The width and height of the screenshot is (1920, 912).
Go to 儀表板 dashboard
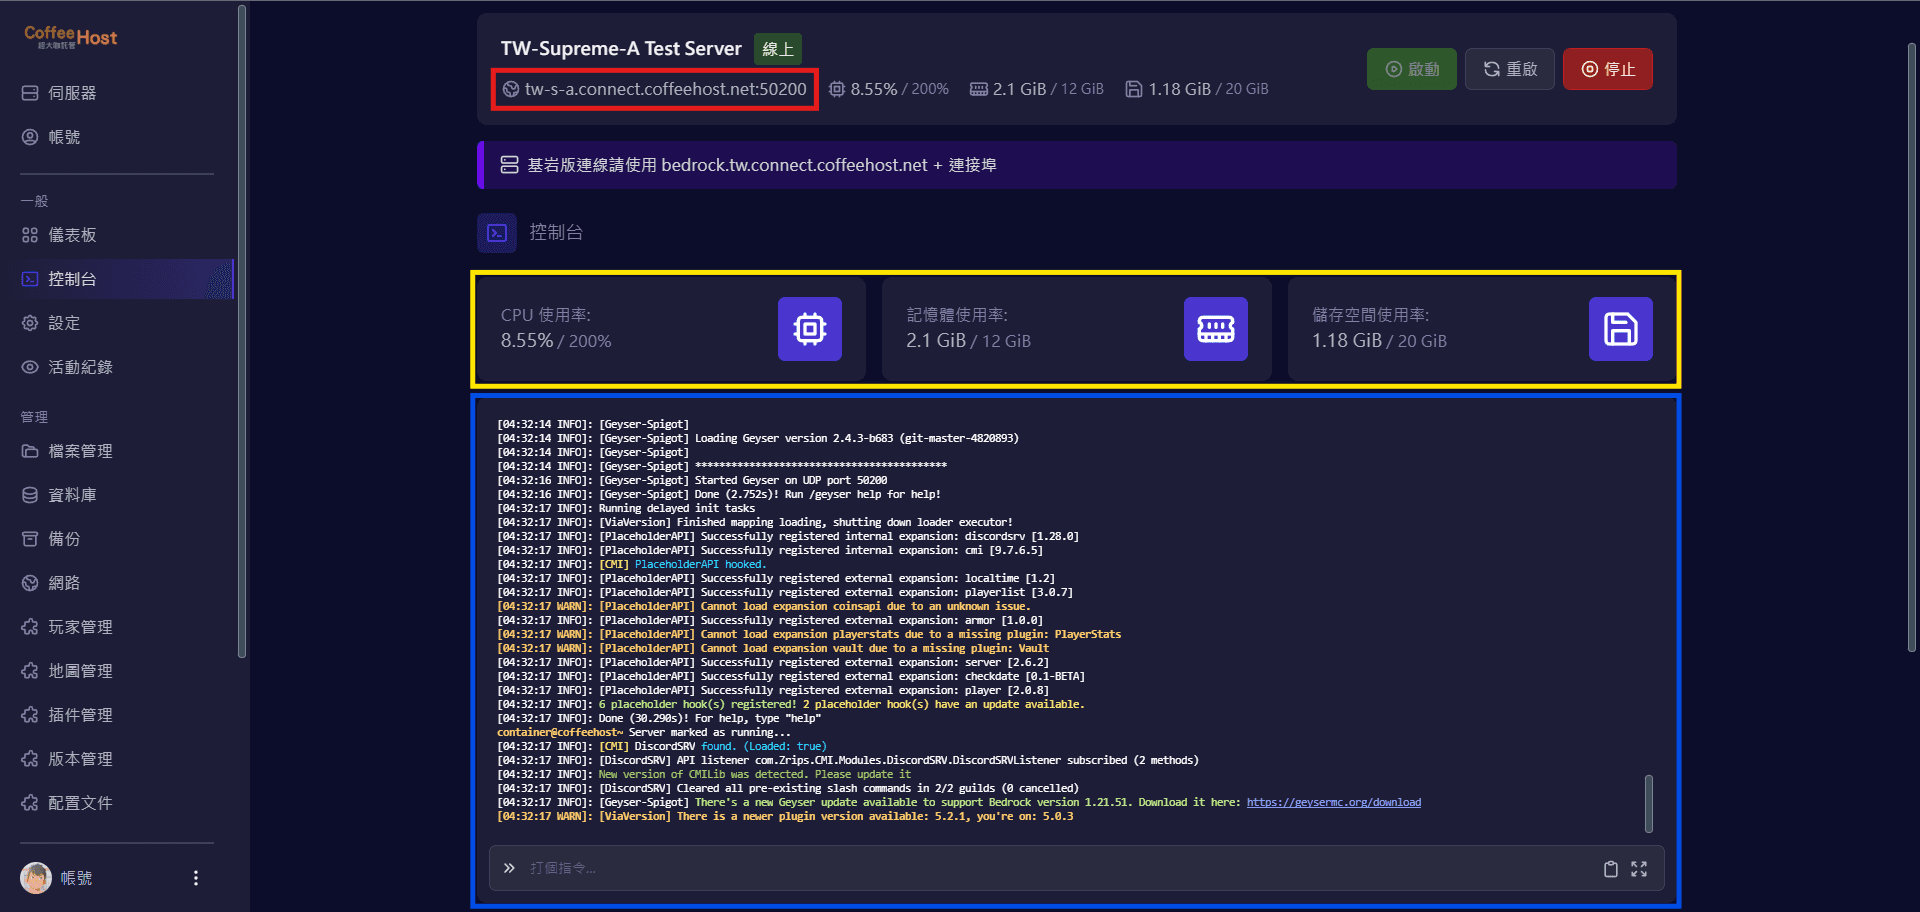[117, 235]
